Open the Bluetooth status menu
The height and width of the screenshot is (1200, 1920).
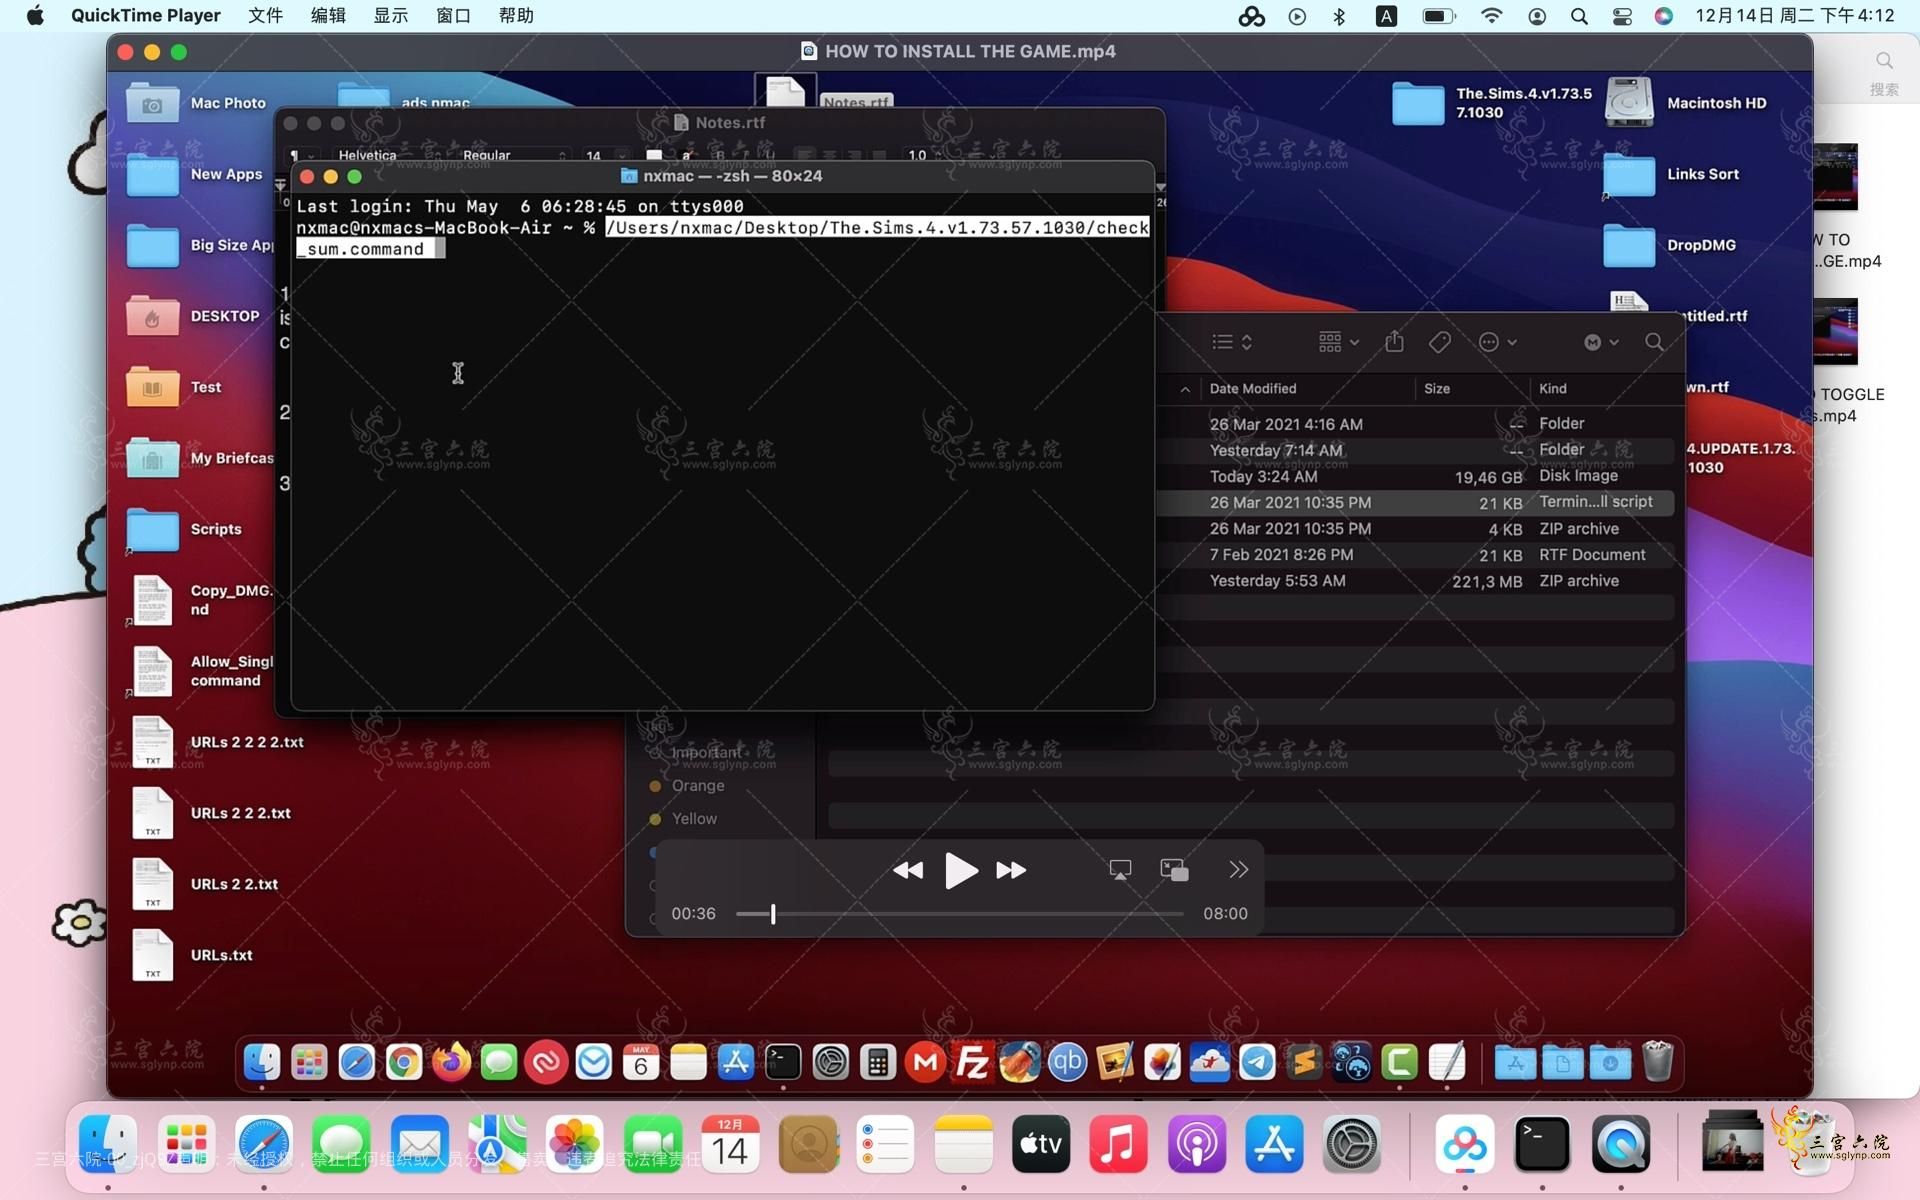pyautogui.click(x=1339, y=16)
